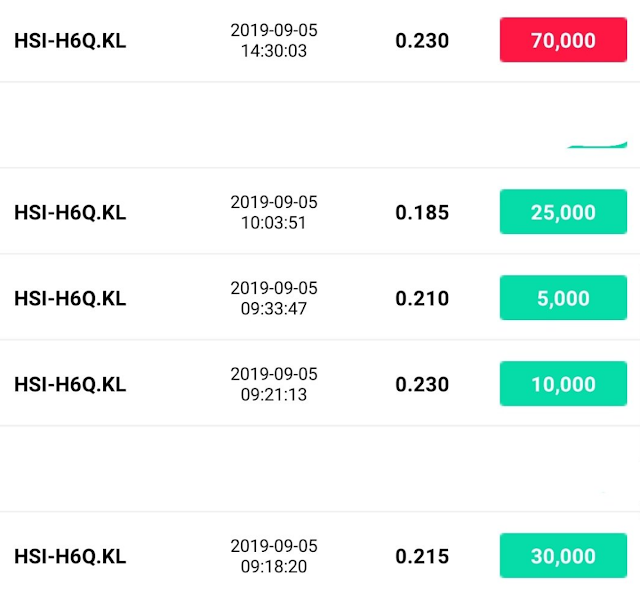The image size is (640, 592).
Task: Select the 0.215 price value
Action: point(422,556)
